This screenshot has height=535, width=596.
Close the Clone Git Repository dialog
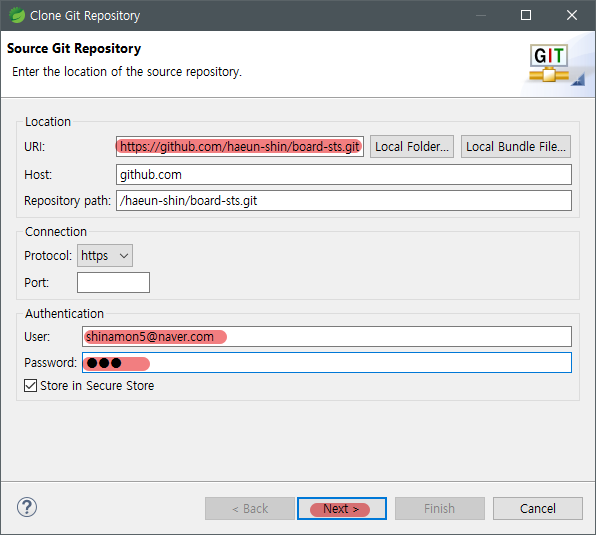[x=572, y=15]
